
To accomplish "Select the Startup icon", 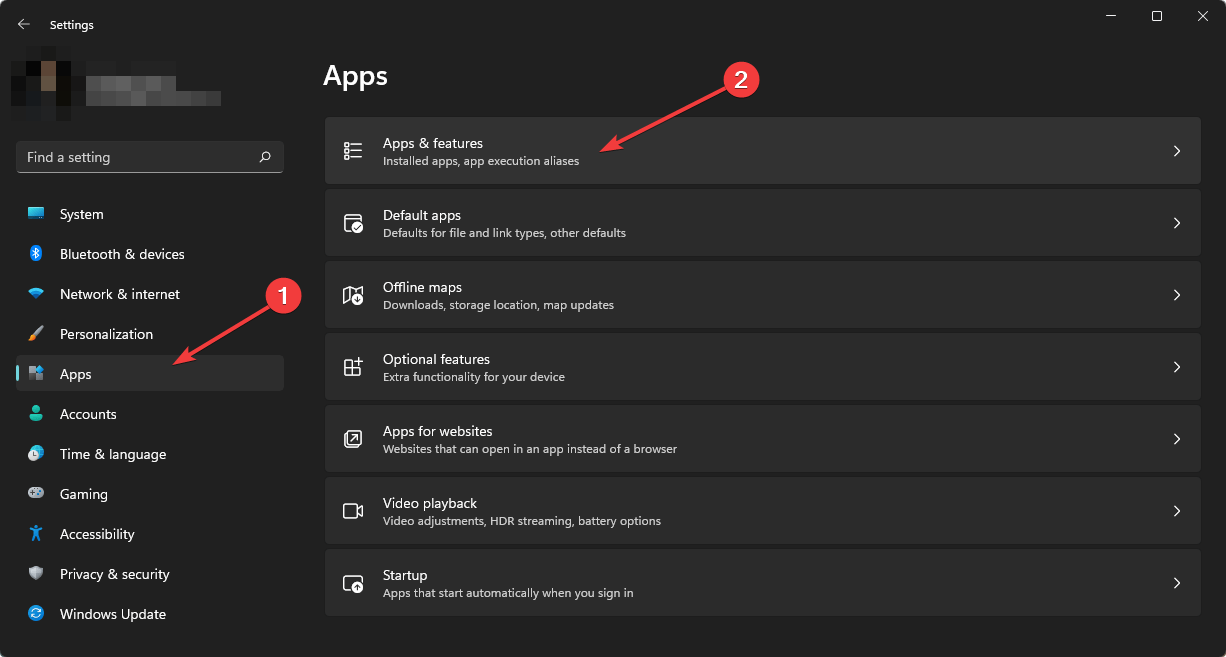I will click(352, 582).
